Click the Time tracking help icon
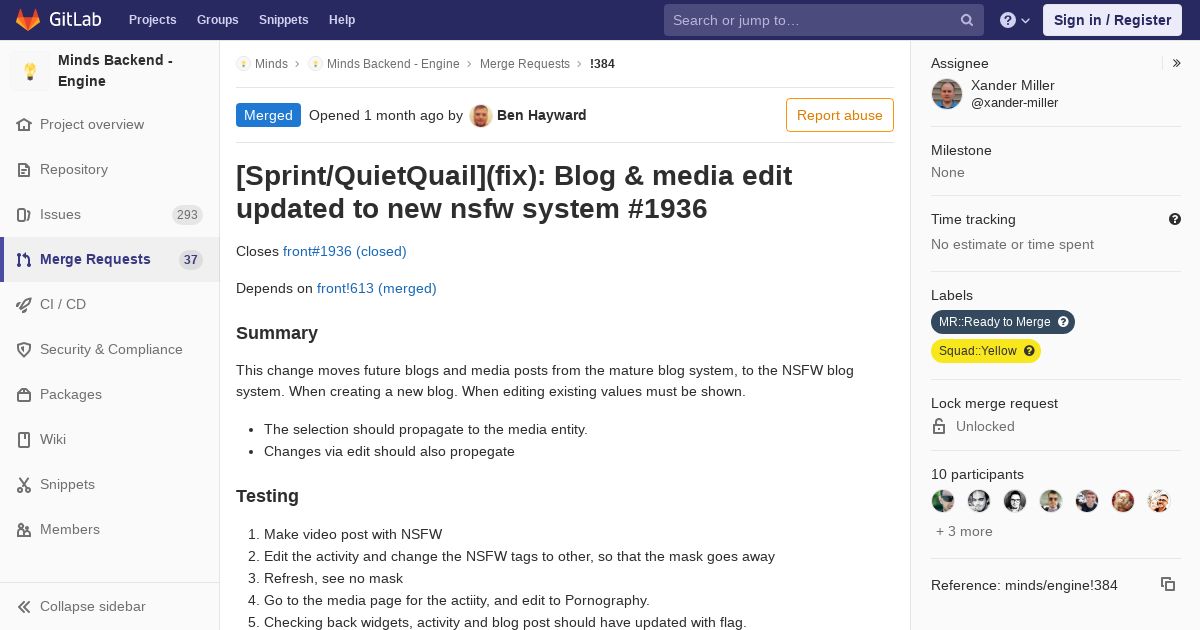 pos(1175,219)
